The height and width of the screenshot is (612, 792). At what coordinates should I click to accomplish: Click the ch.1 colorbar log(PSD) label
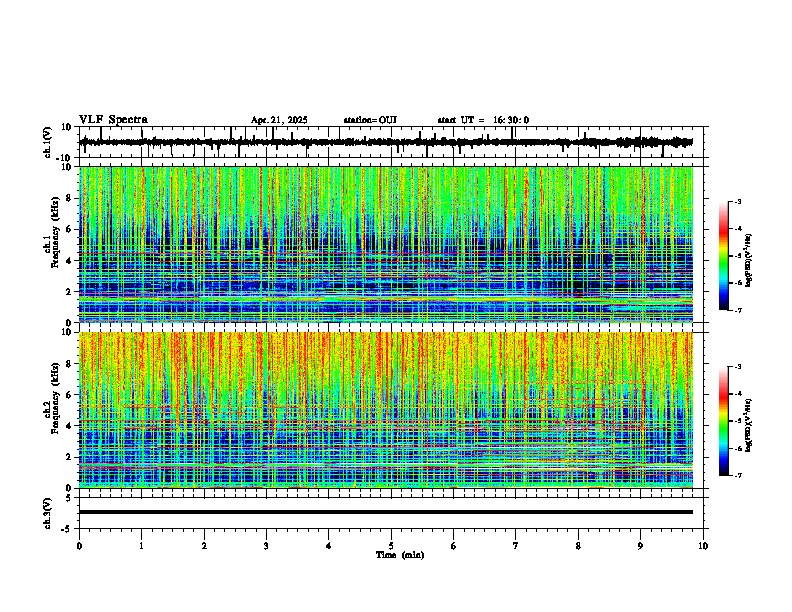point(749,260)
